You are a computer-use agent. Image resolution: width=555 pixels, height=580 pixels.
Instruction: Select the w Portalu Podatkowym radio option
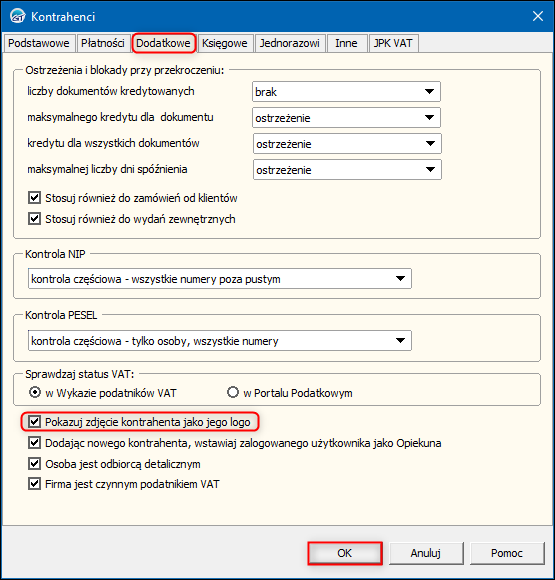pyautogui.click(x=233, y=392)
